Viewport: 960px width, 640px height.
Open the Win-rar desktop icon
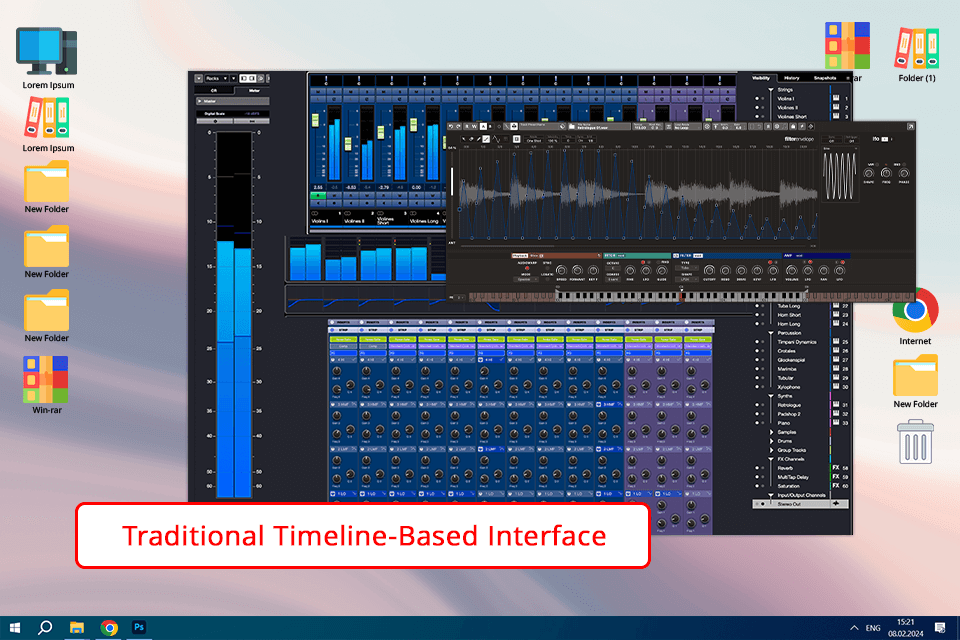click(x=46, y=379)
